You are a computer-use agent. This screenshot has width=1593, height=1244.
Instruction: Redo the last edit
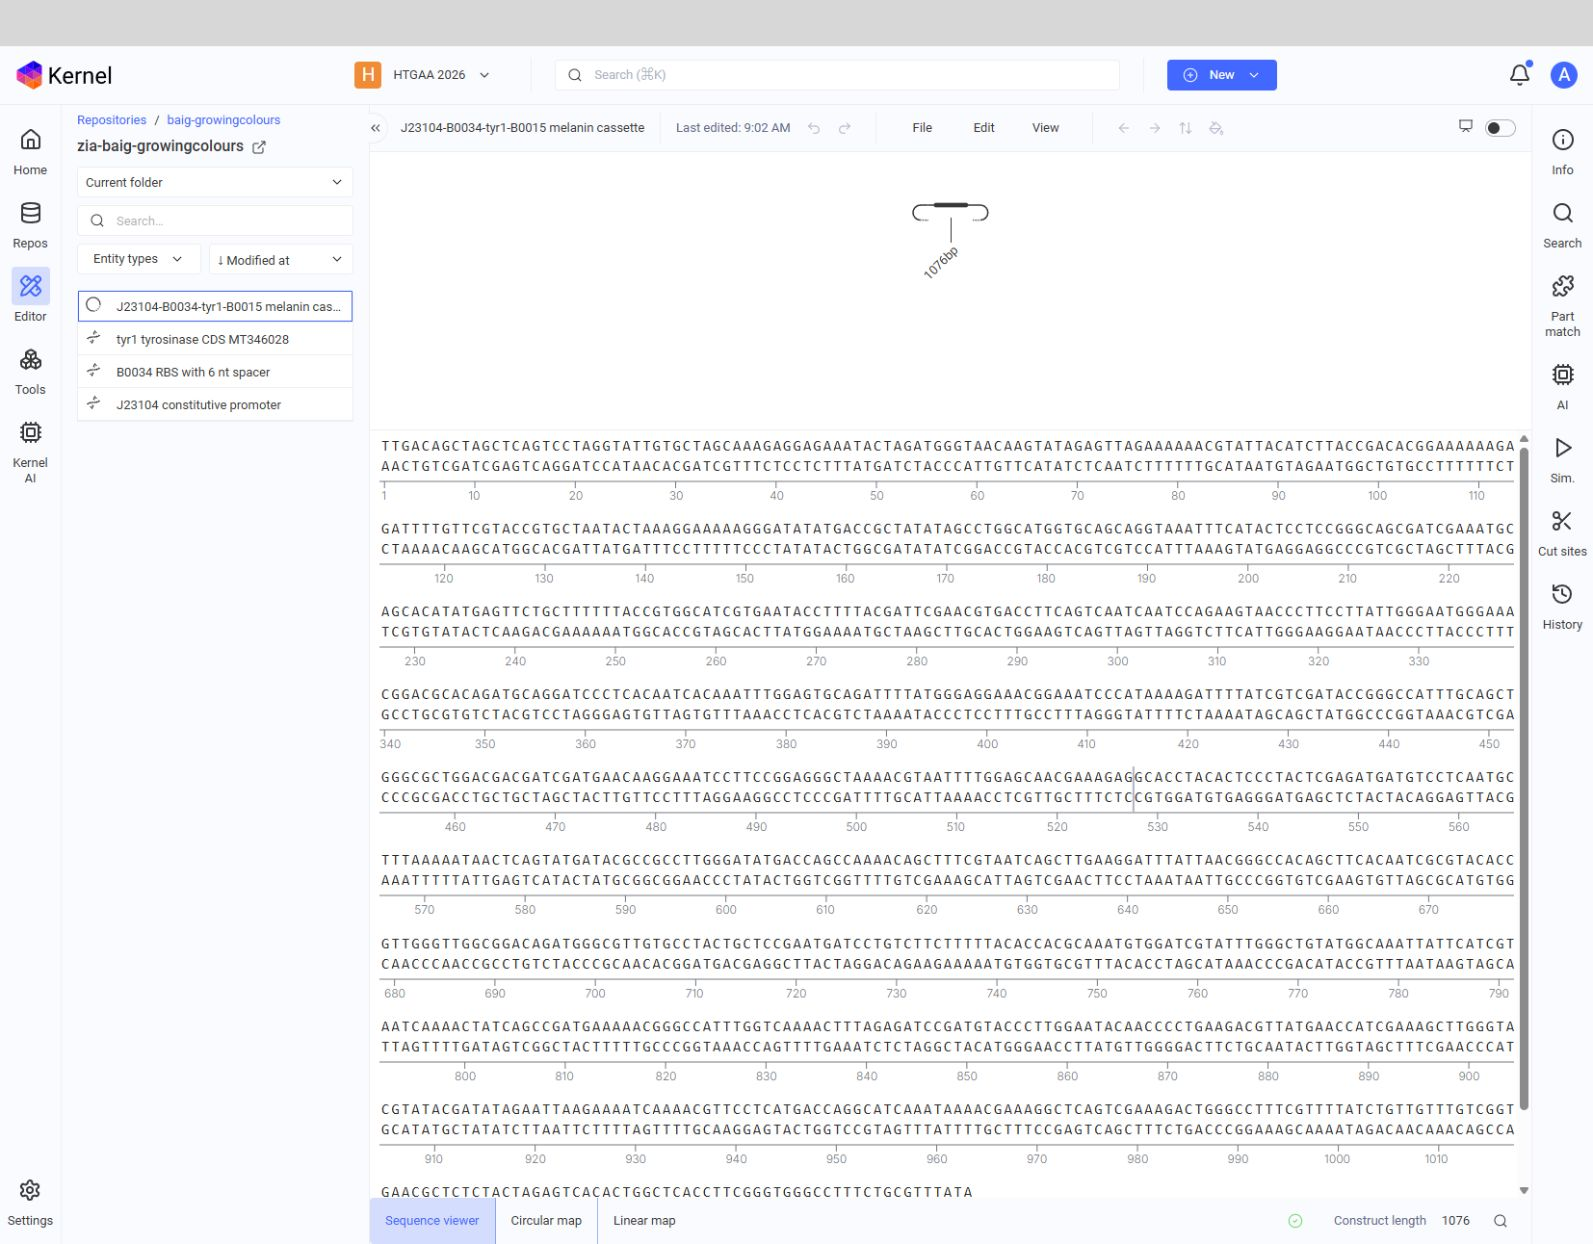pos(845,128)
